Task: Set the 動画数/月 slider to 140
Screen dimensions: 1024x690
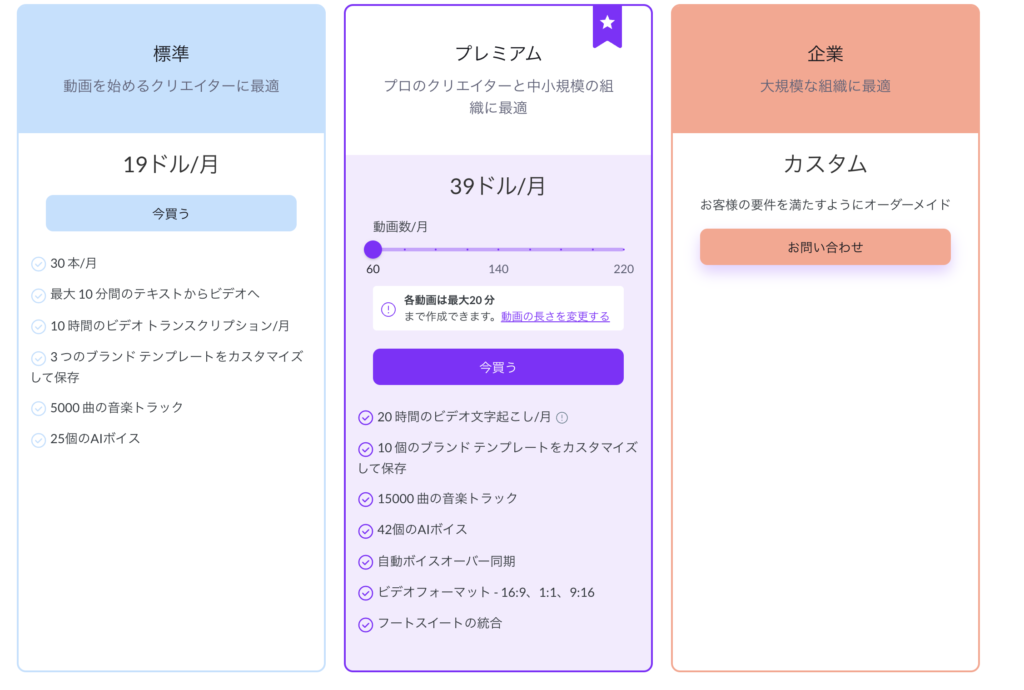Action: [x=498, y=249]
